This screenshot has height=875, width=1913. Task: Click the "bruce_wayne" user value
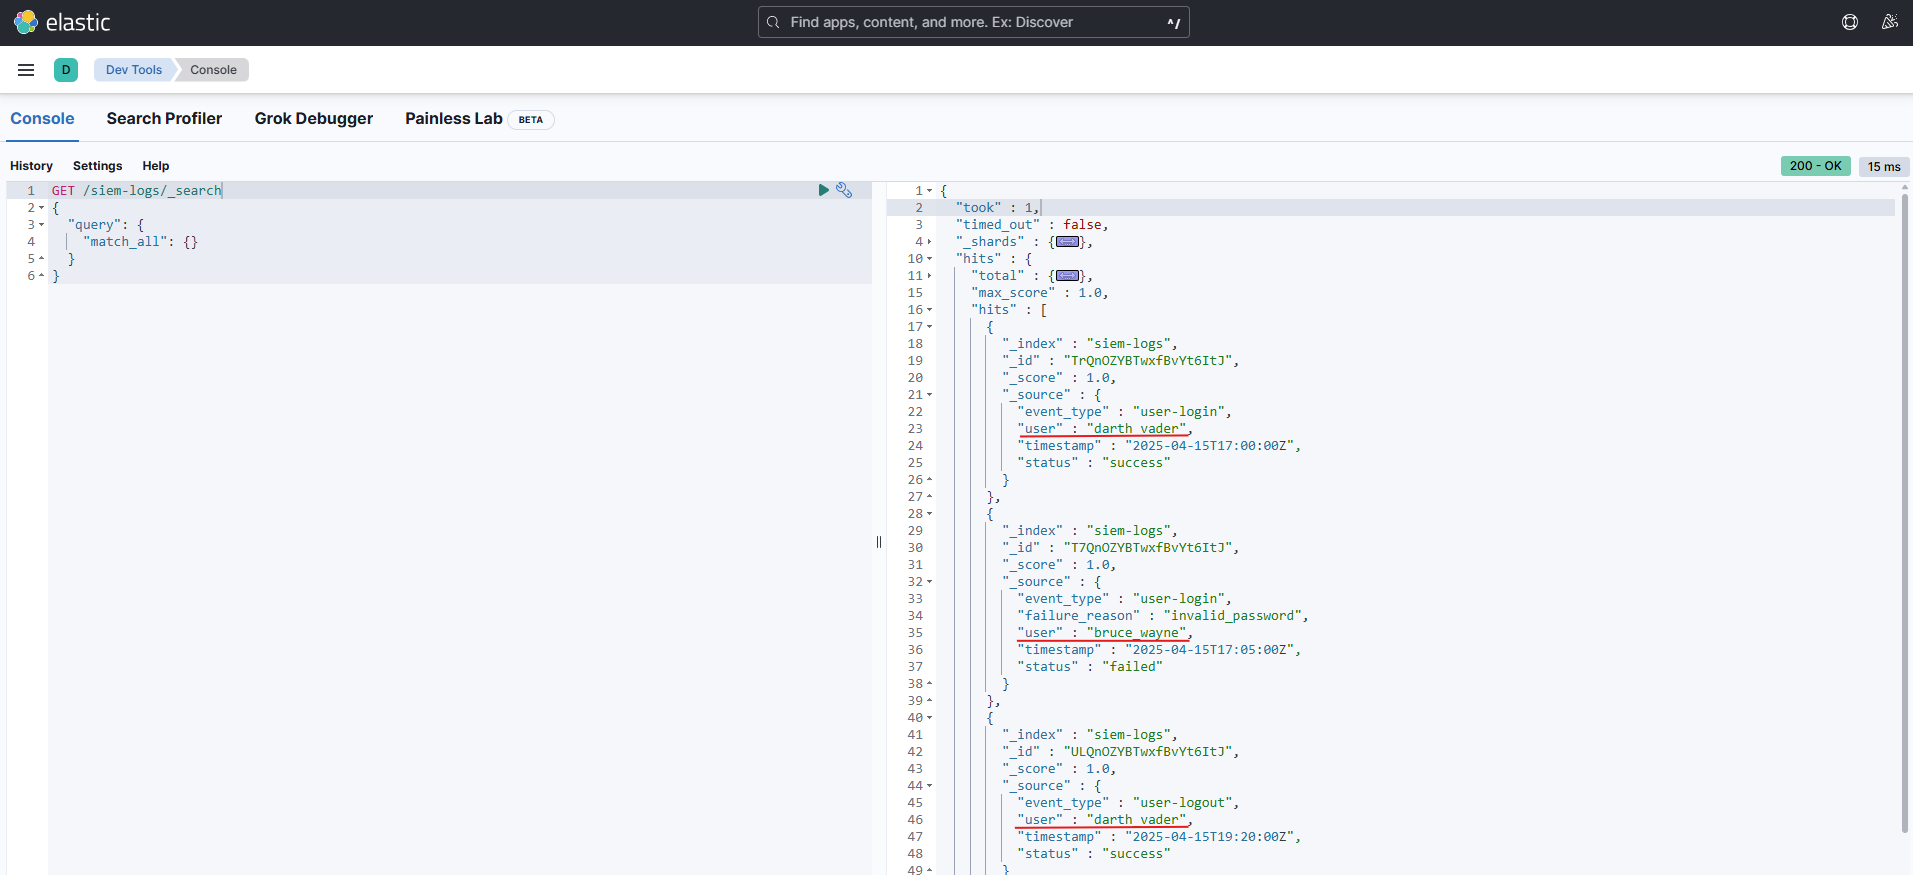coord(1137,633)
